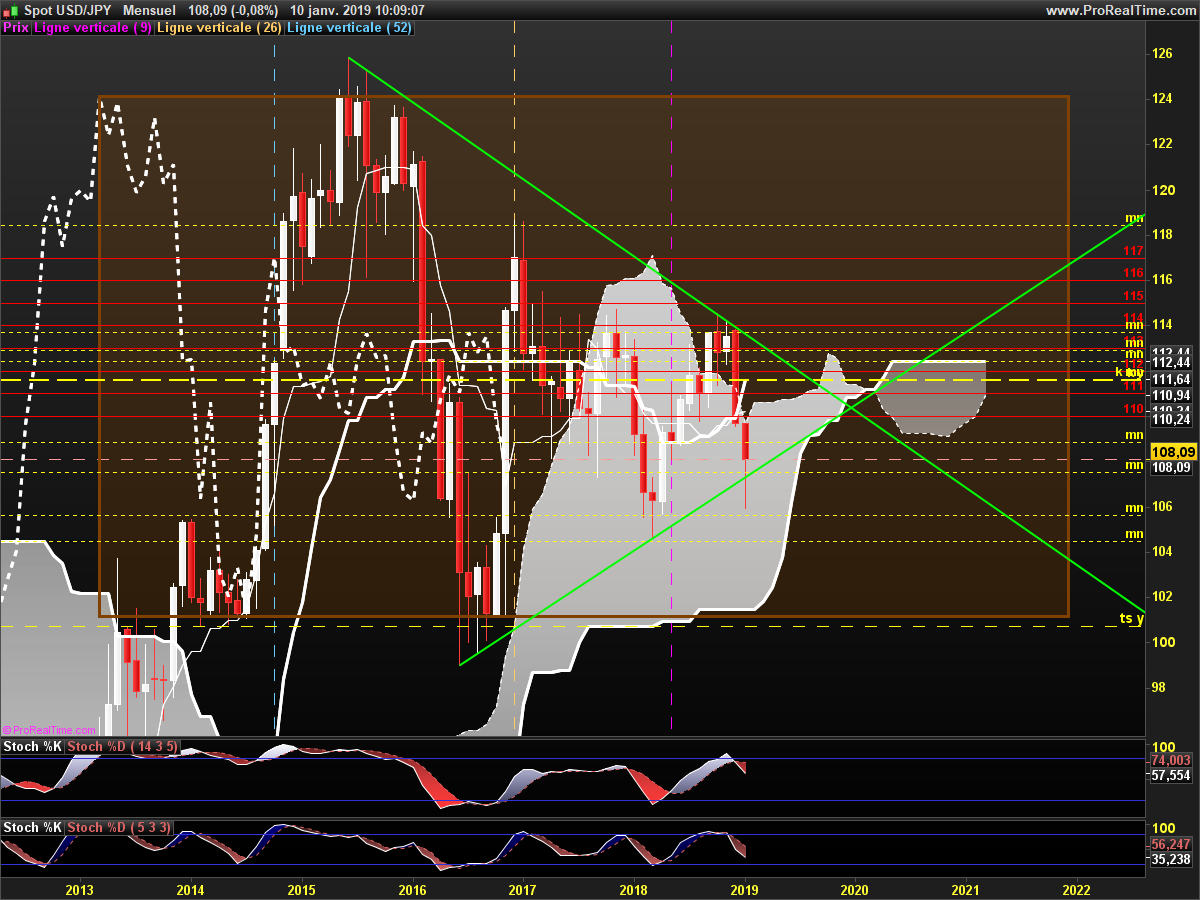The width and height of the screenshot is (1200, 900).
Task: Open the Ligne verticale (26) indicator label
Action: pyautogui.click(x=220, y=28)
